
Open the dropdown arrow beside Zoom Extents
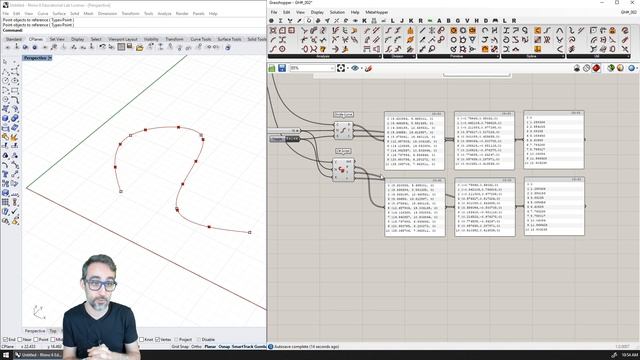point(347,68)
